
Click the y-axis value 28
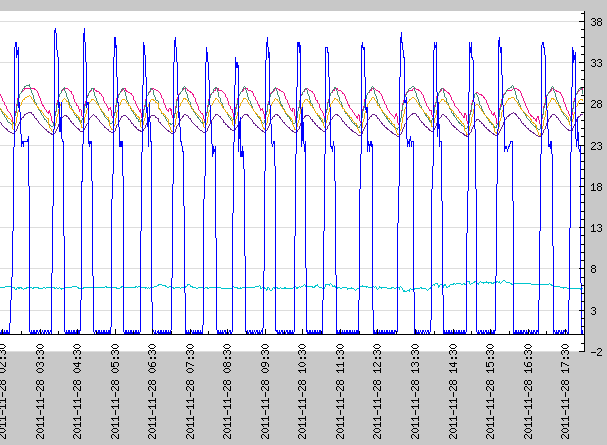tap(595, 103)
